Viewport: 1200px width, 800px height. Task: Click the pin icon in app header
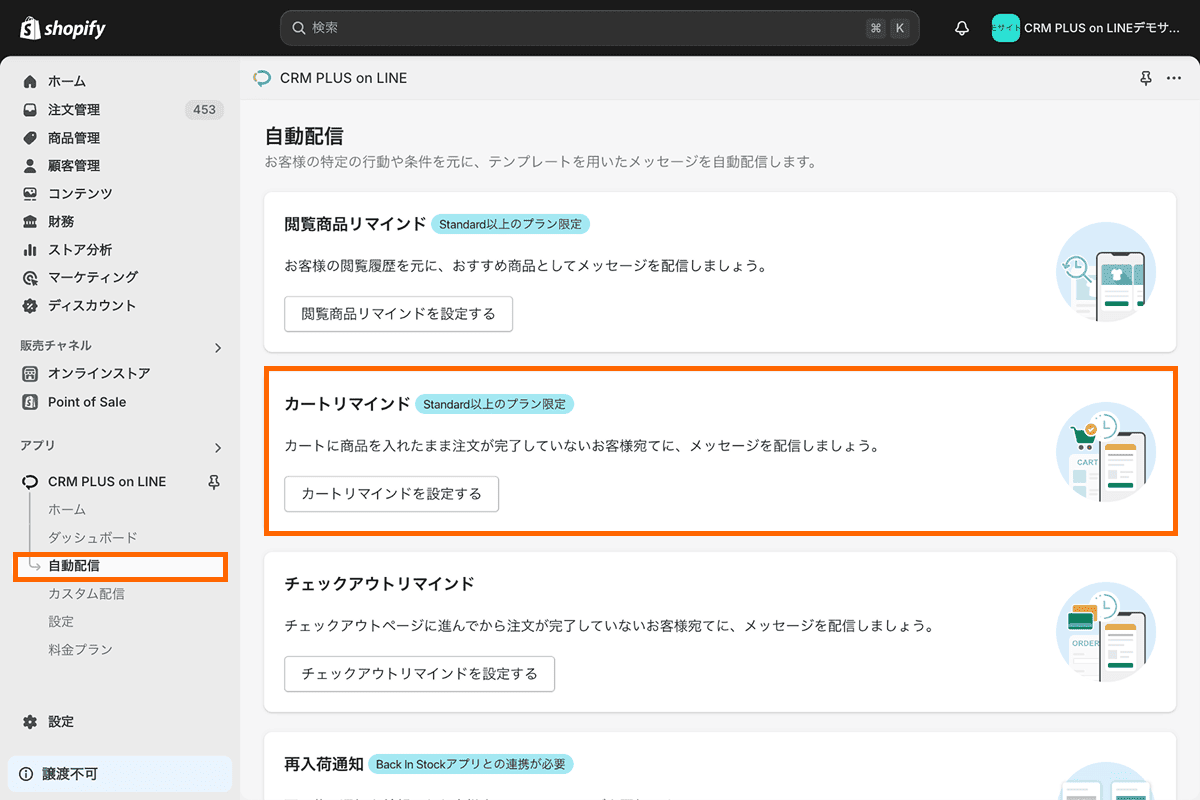1146,78
